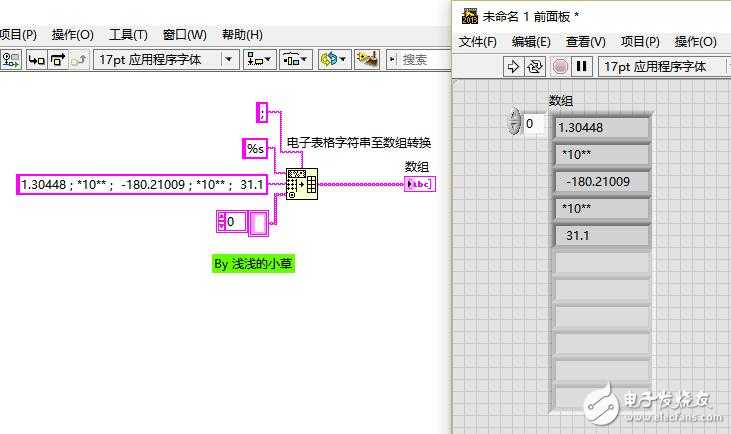The image size is (731, 434).
Task: Open the Align Objects dropdown
Action: click(260, 60)
